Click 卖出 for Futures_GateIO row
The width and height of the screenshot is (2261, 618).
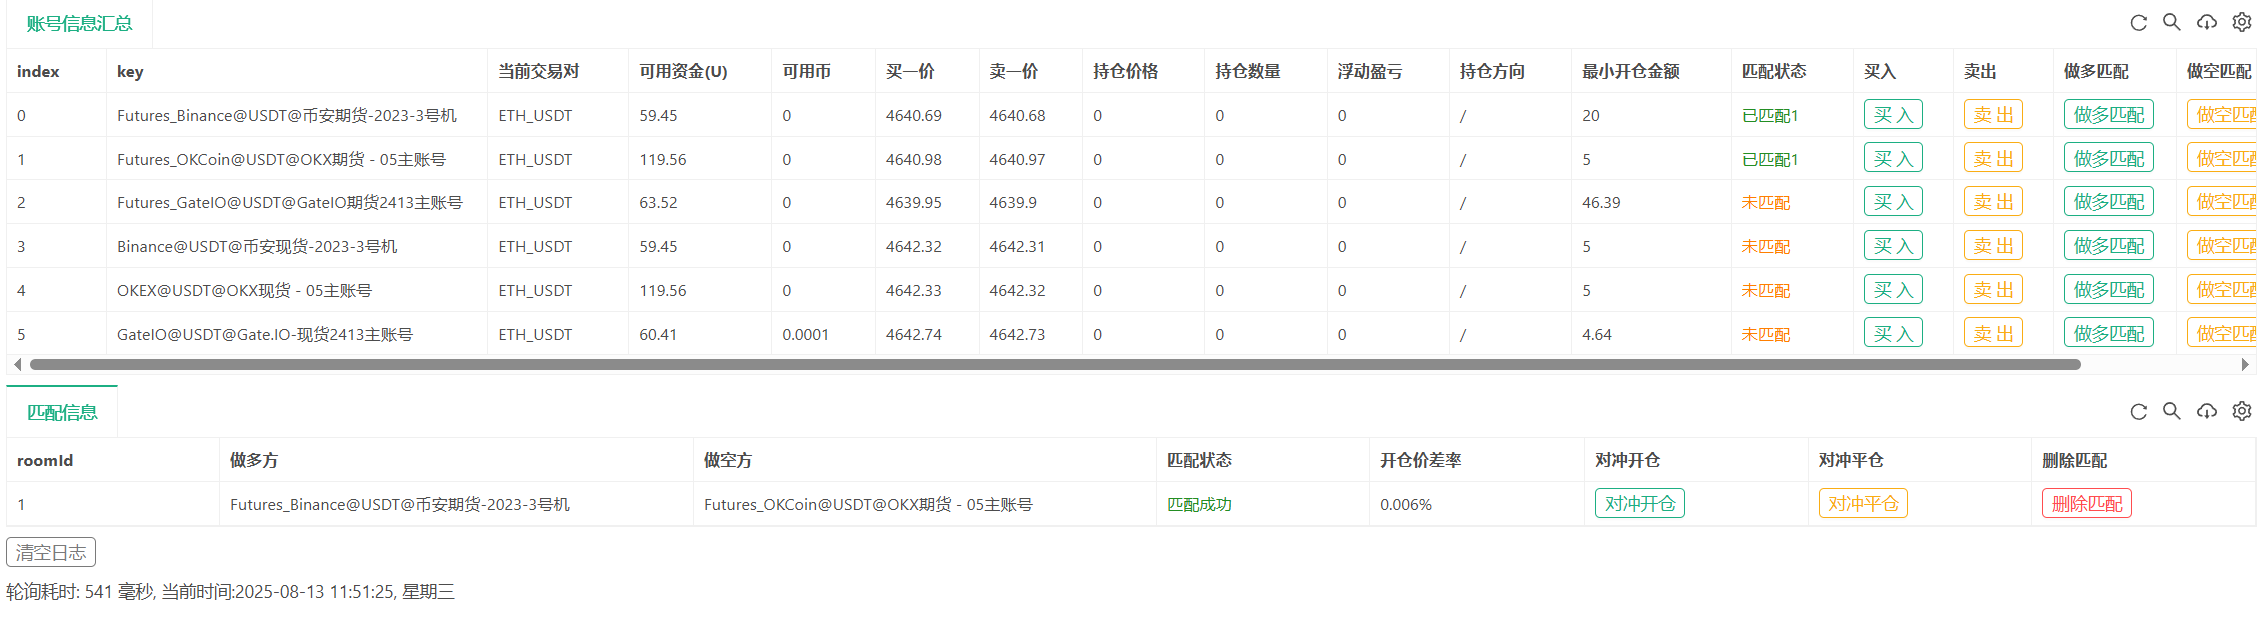pyautogui.click(x=1993, y=202)
